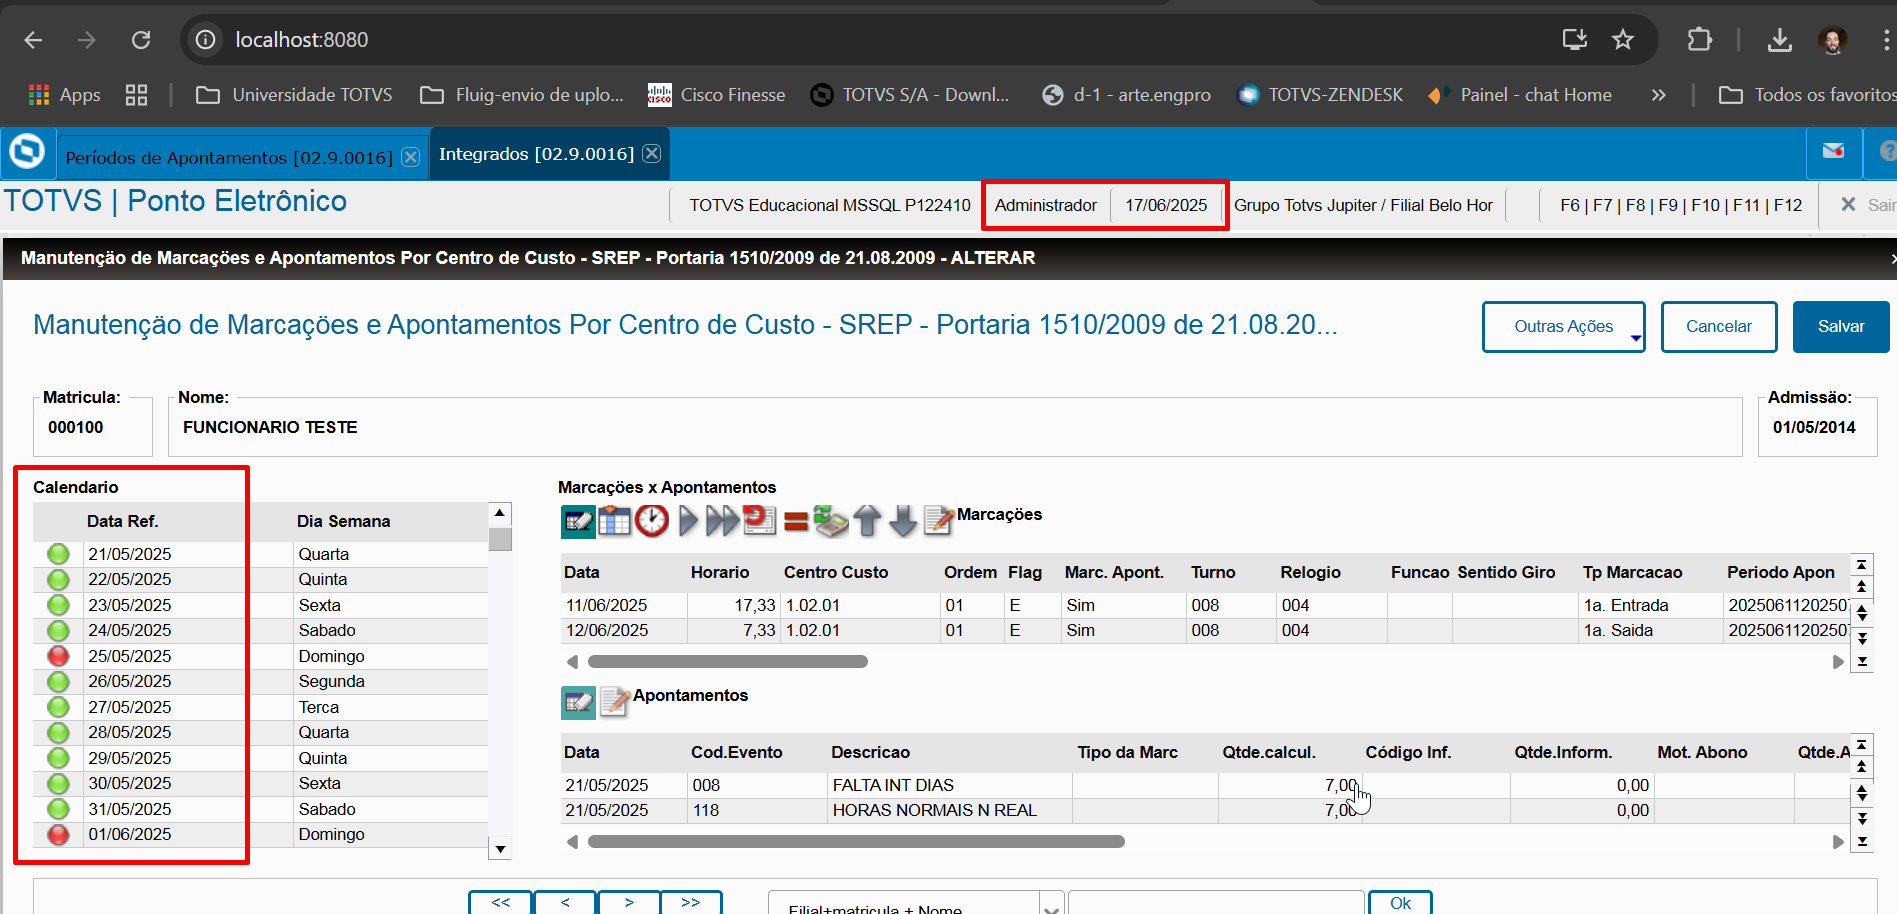The width and height of the screenshot is (1897, 914).
Task: Click the recalculate calculator icon
Action: point(830,521)
